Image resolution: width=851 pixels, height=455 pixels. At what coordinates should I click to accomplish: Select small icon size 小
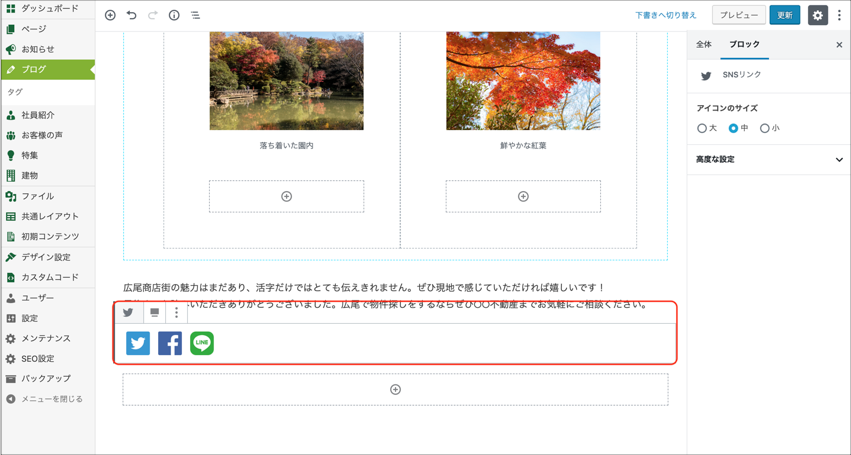click(x=765, y=128)
